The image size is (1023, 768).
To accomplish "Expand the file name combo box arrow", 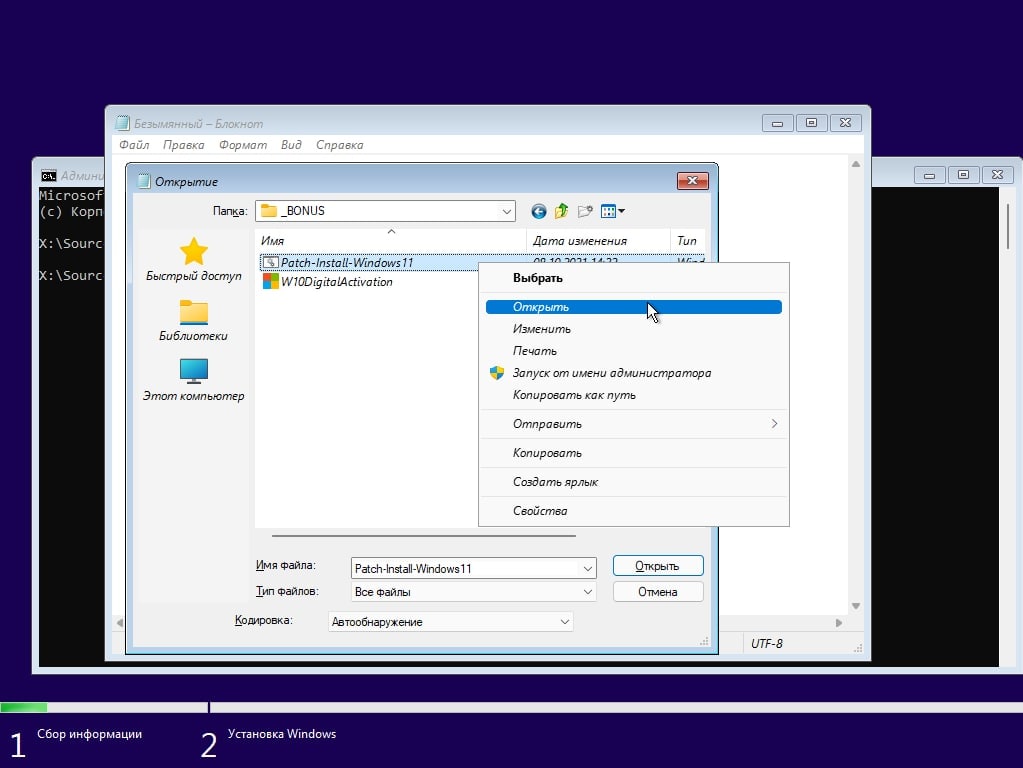I will 588,568.
